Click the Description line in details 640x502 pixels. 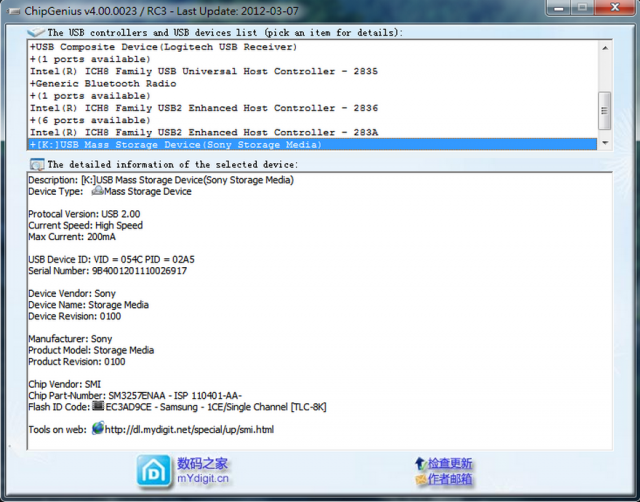[x=161, y=180]
